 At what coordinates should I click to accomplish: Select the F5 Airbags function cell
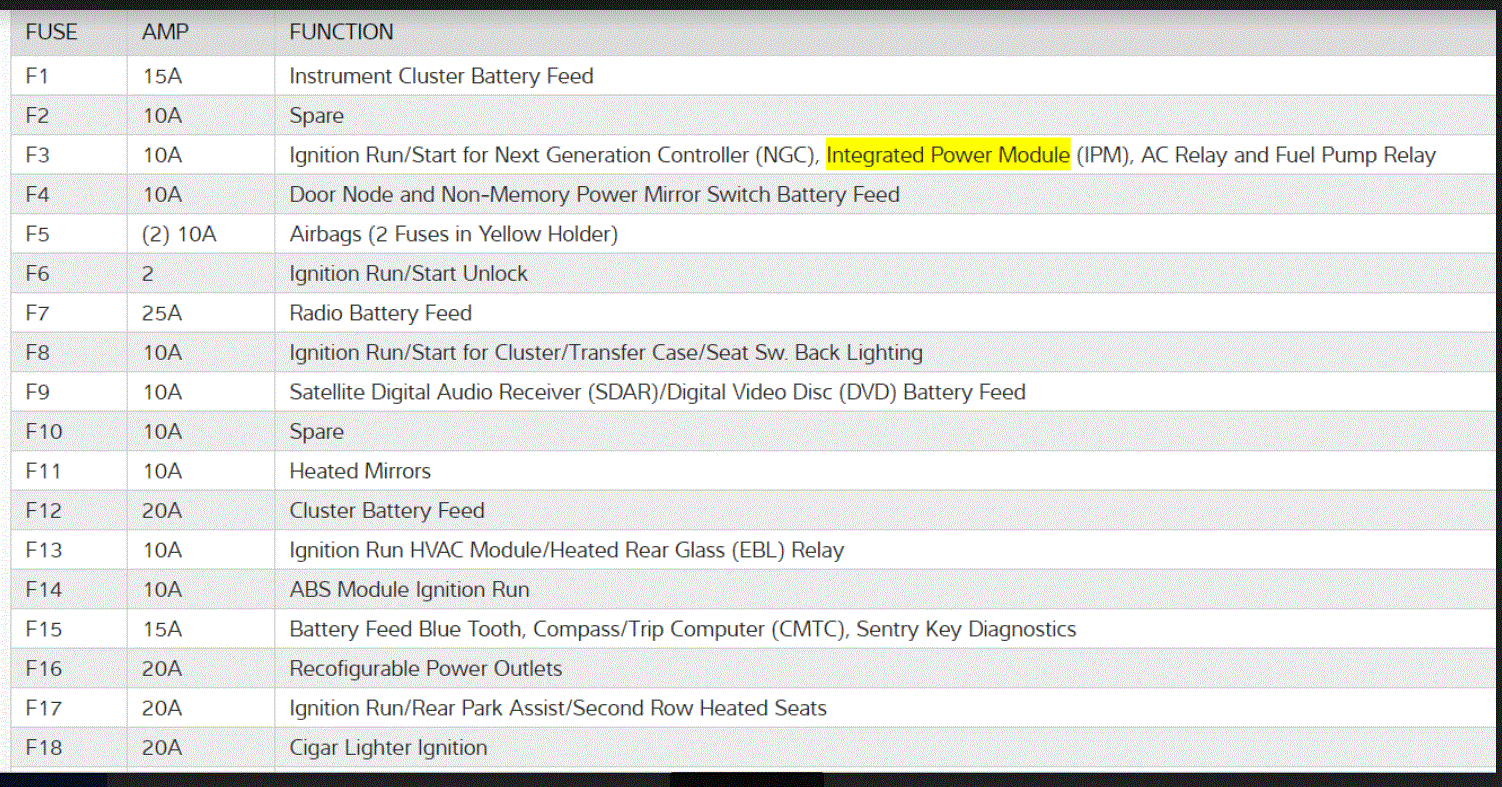click(x=453, y=234)
